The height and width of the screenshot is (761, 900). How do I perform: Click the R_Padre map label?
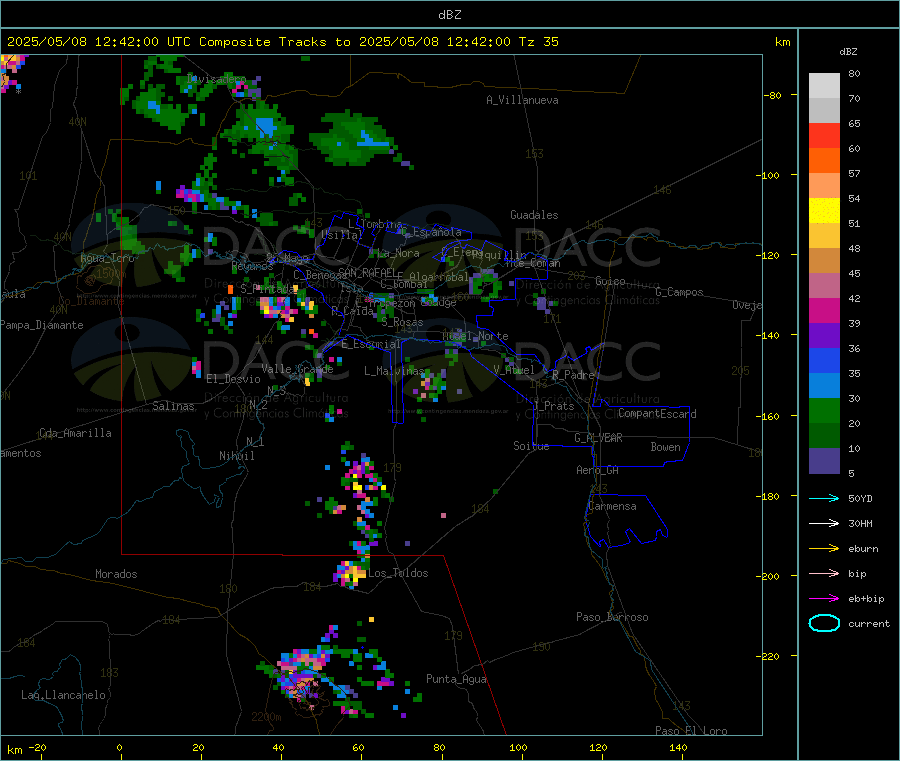click(x=573, y=375)
